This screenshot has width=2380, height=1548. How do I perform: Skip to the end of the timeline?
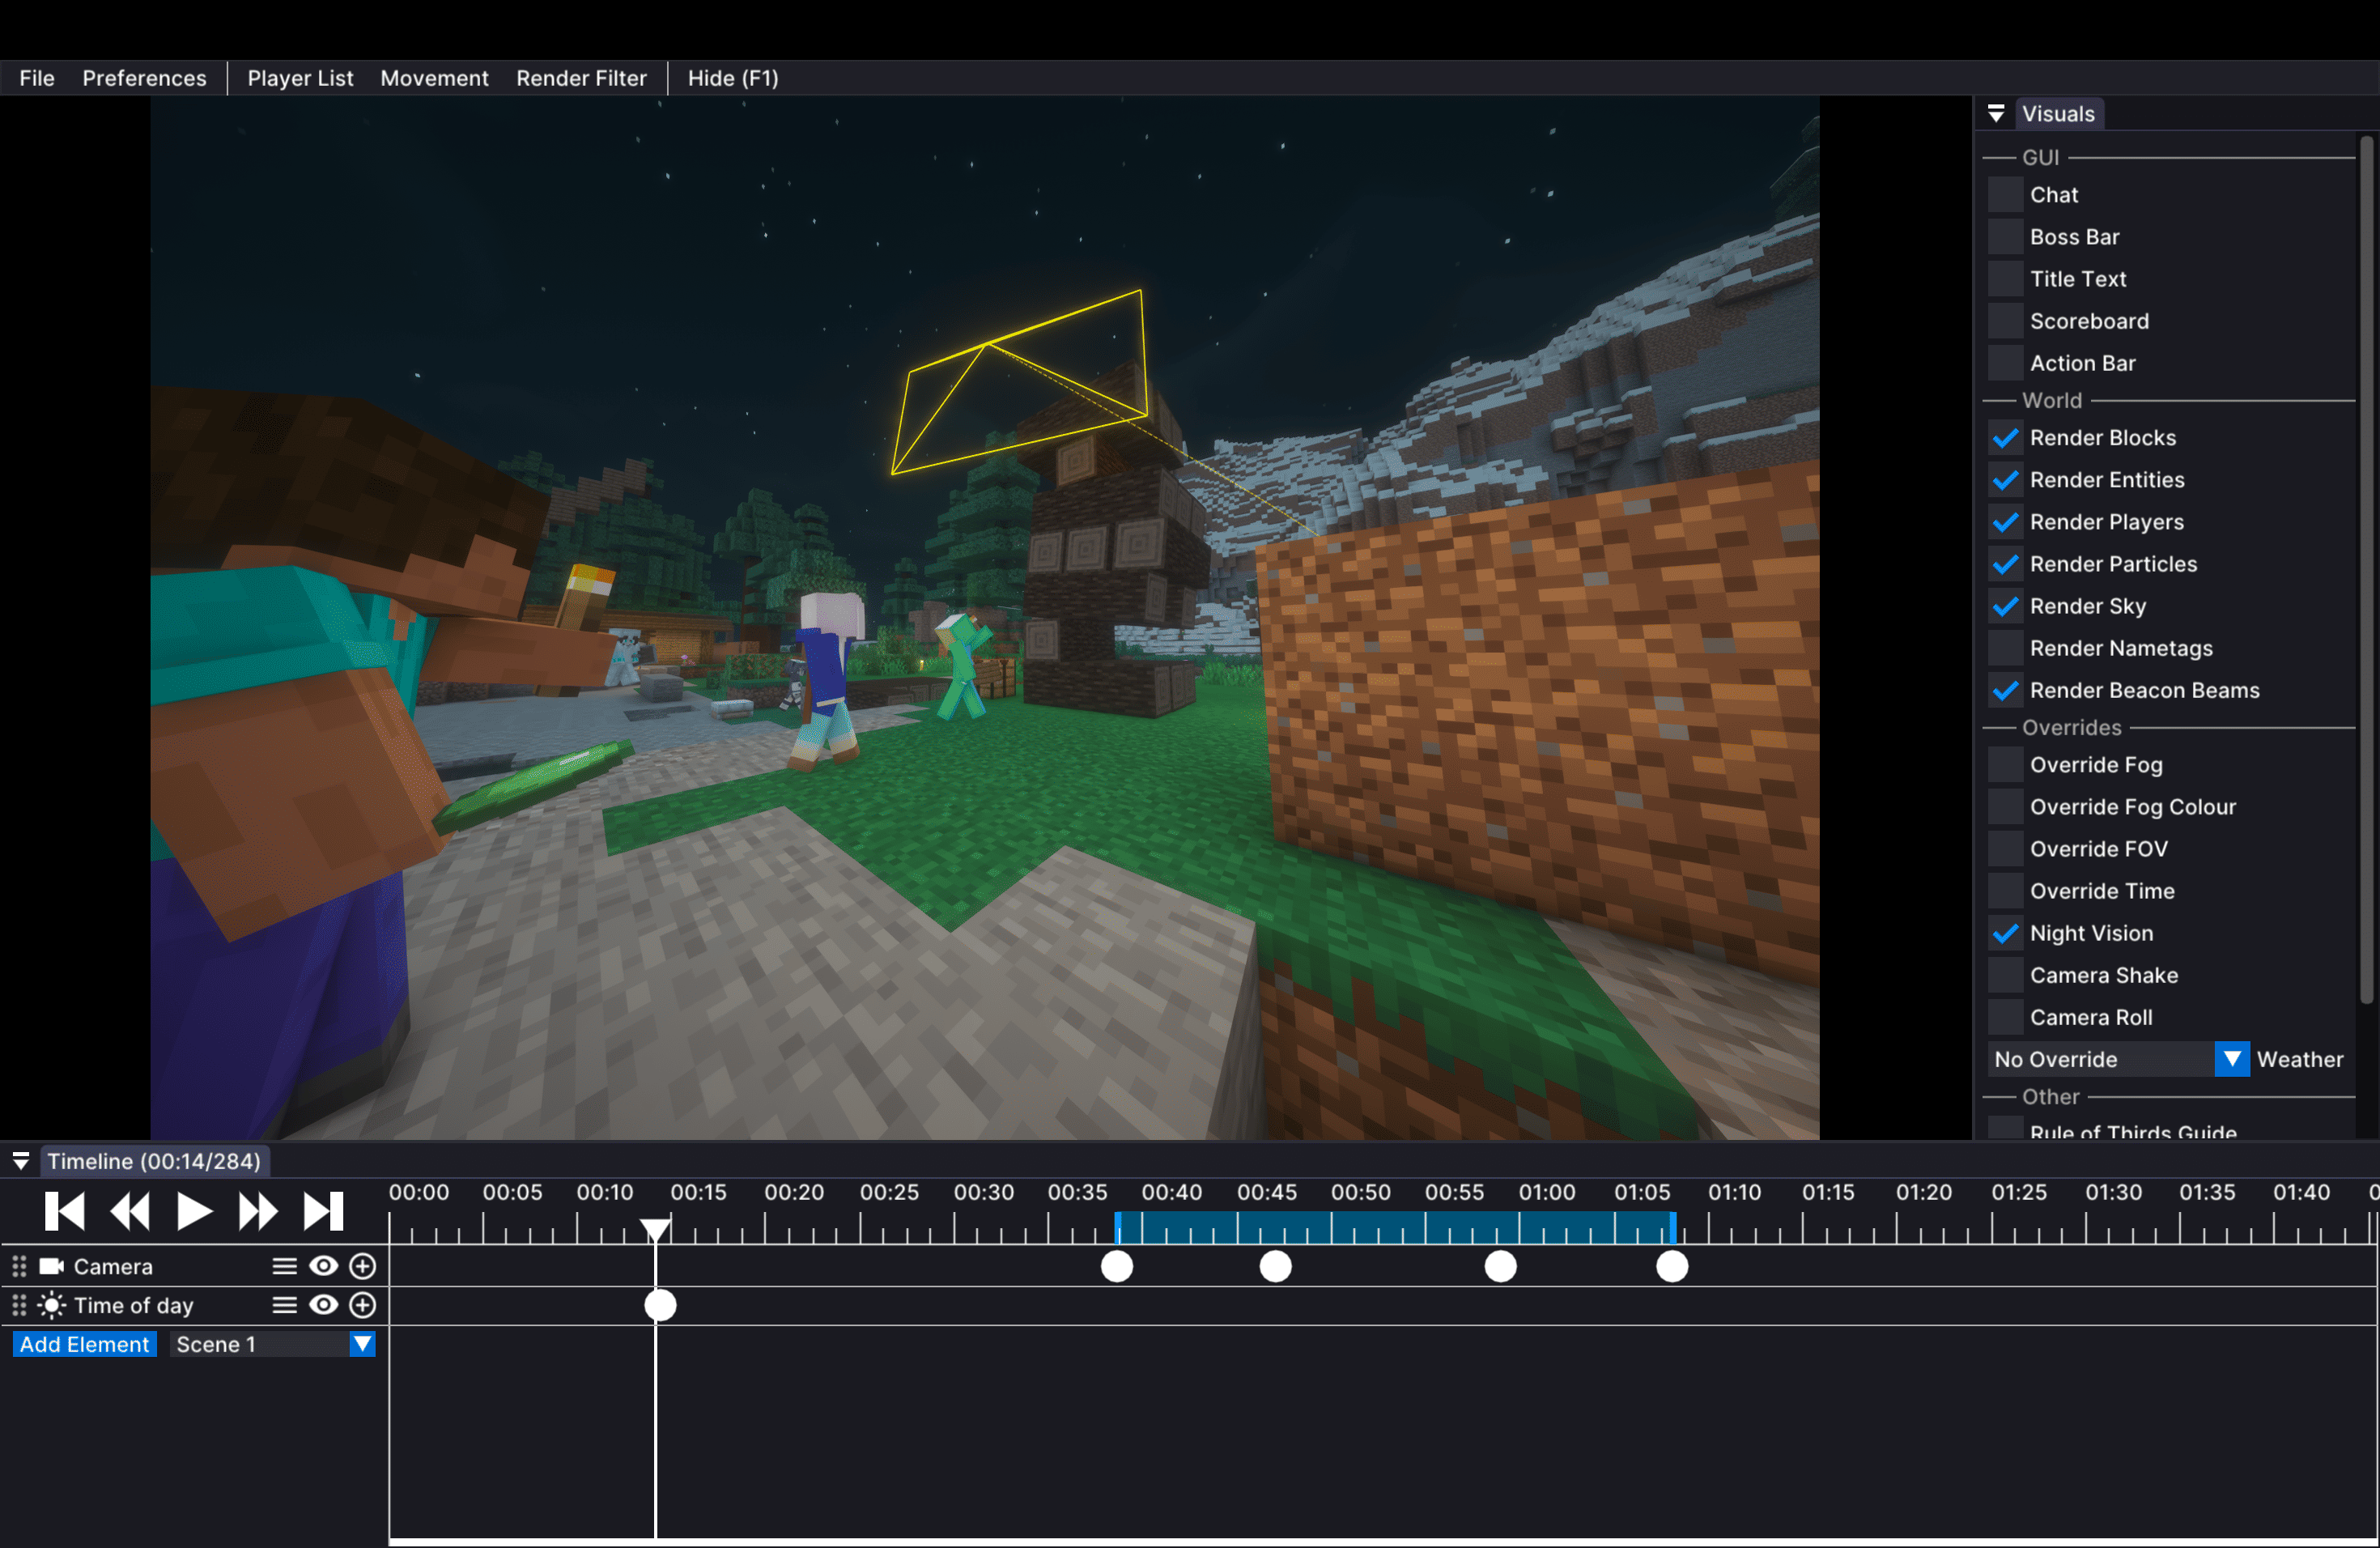coord(323,1211)
